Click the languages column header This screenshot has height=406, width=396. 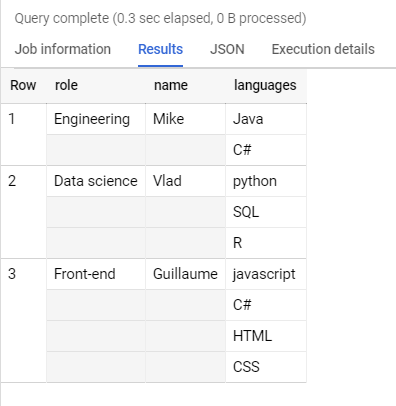click(265, 85)
